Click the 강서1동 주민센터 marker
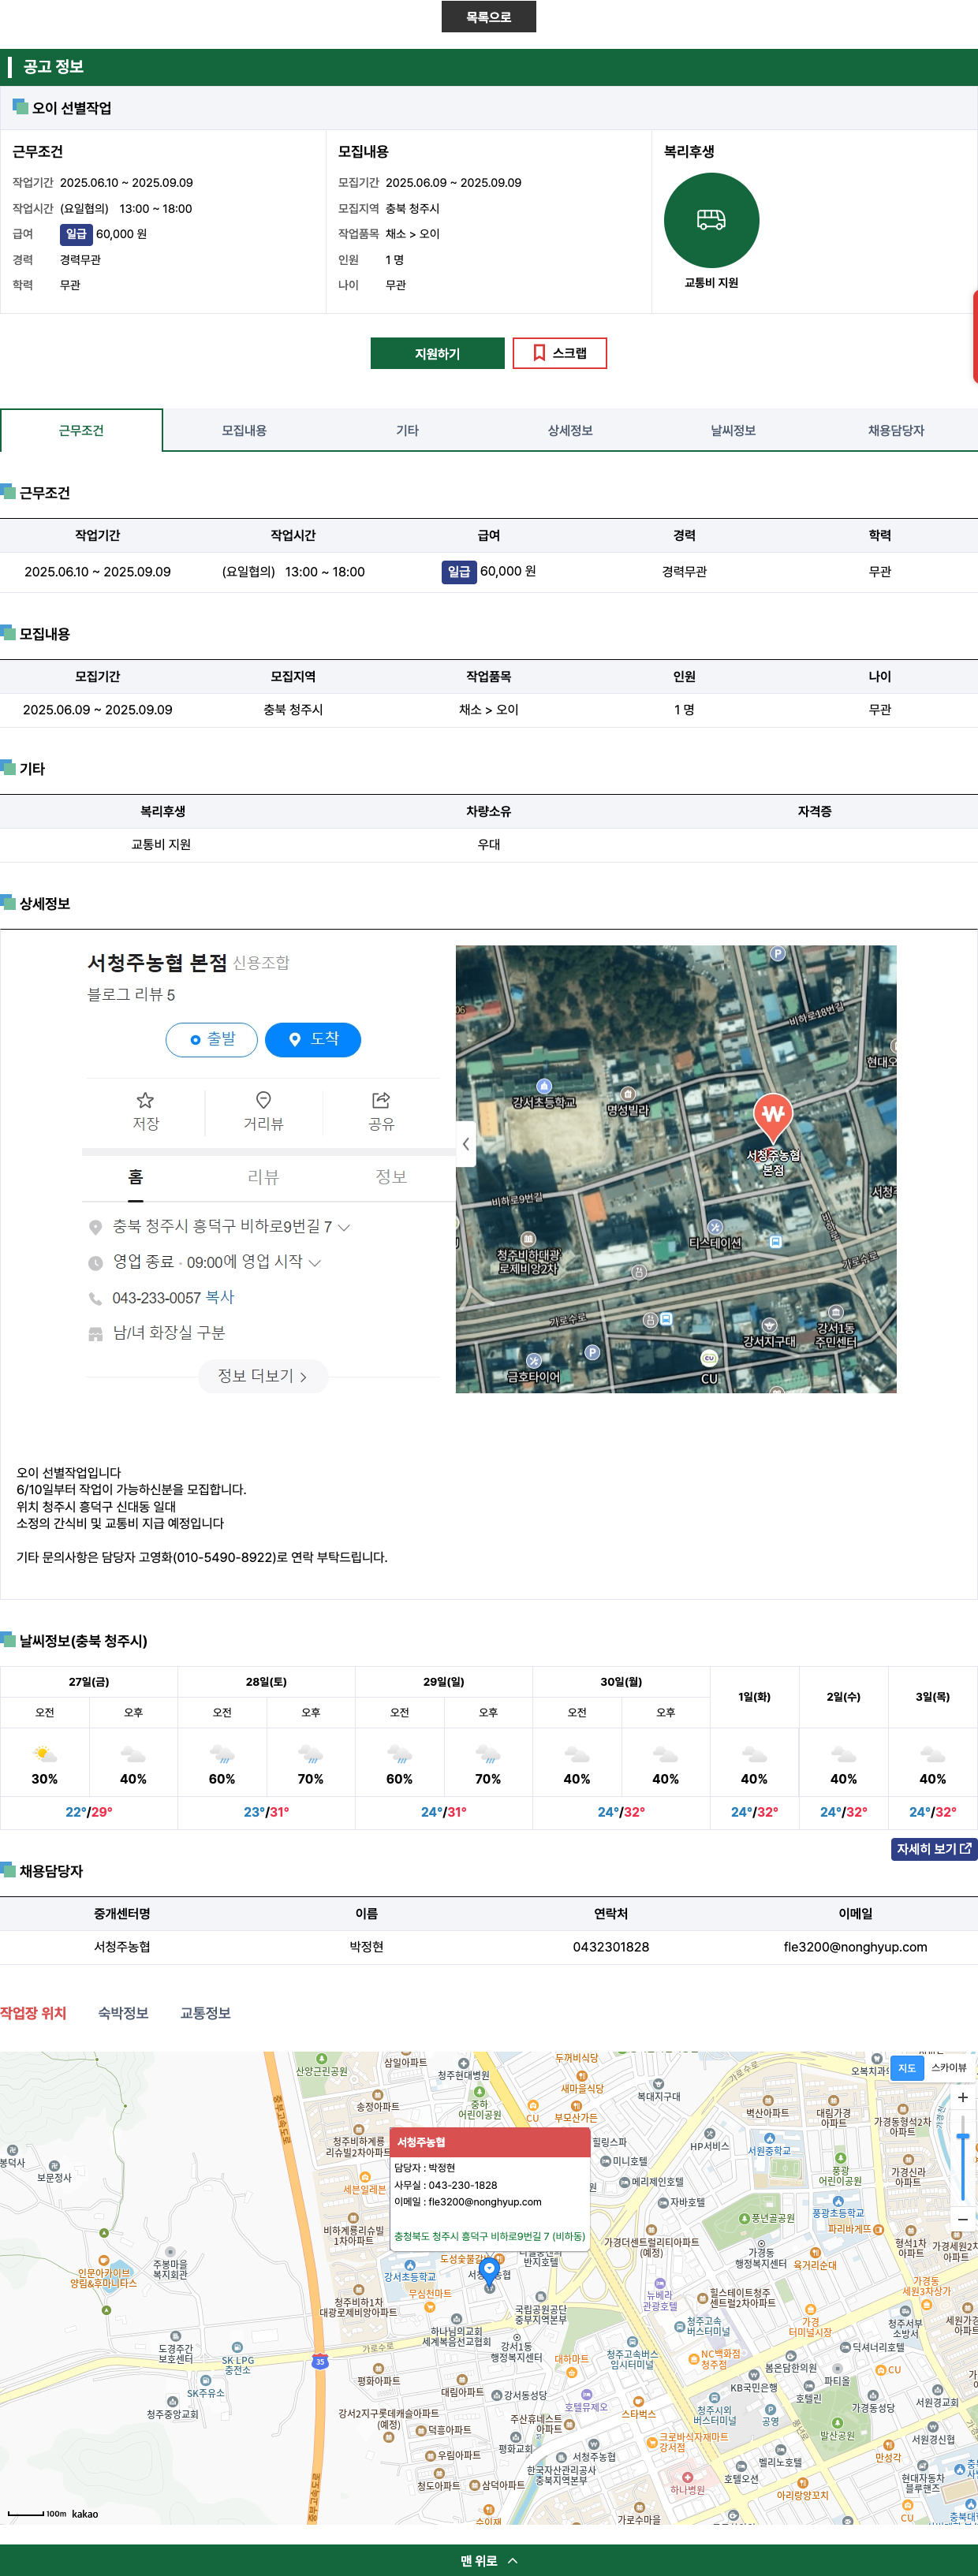The height and width of the screenshot is (2576, 978). pos(836,1312)
